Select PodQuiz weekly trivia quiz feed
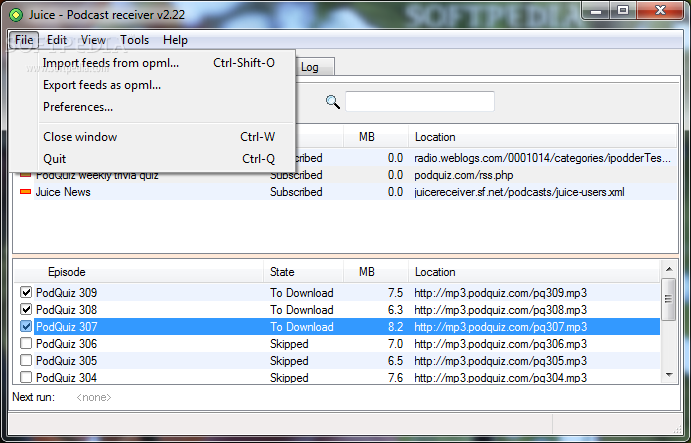This screenshot has width=691, height=443. click(97, 176)
